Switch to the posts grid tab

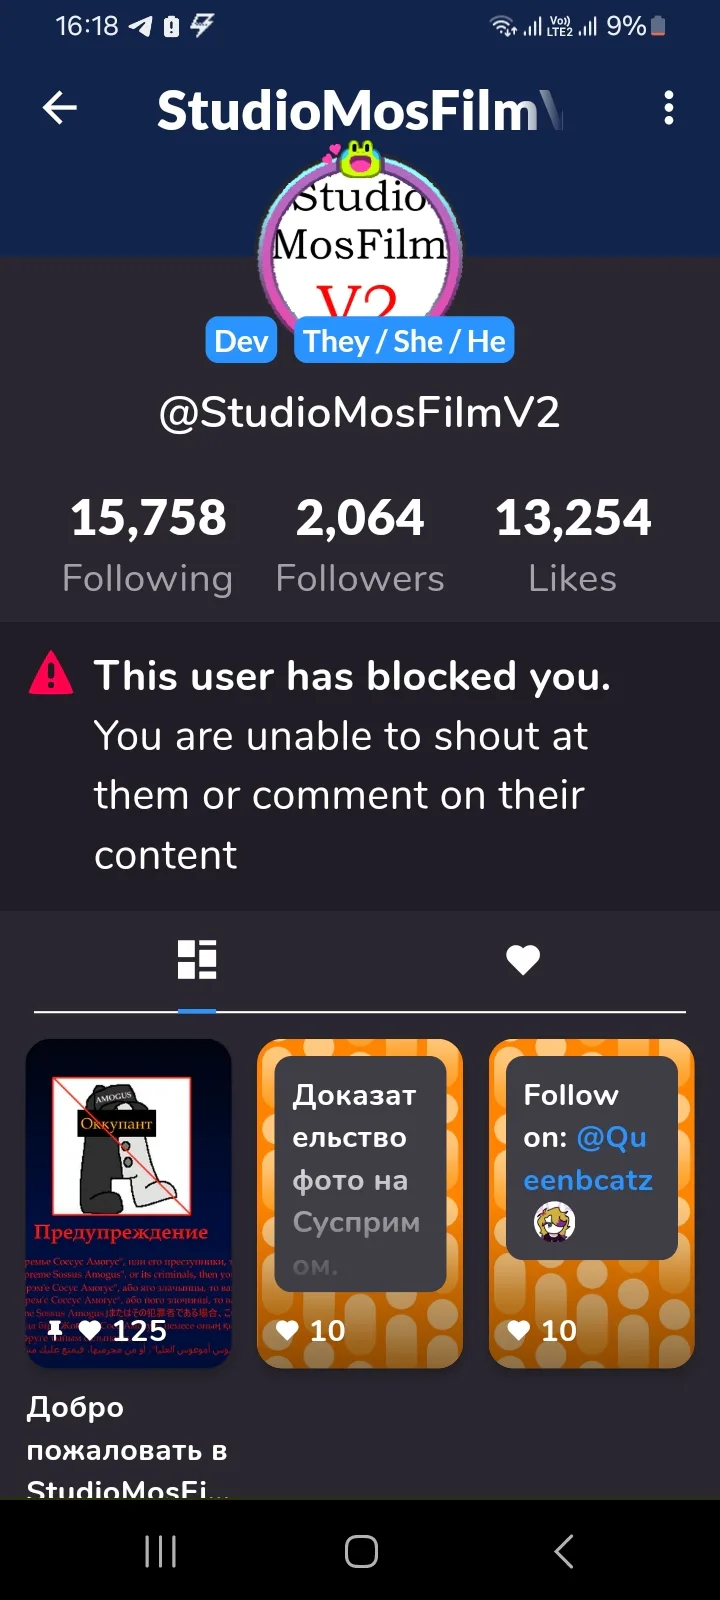click(x=197, y=960)
